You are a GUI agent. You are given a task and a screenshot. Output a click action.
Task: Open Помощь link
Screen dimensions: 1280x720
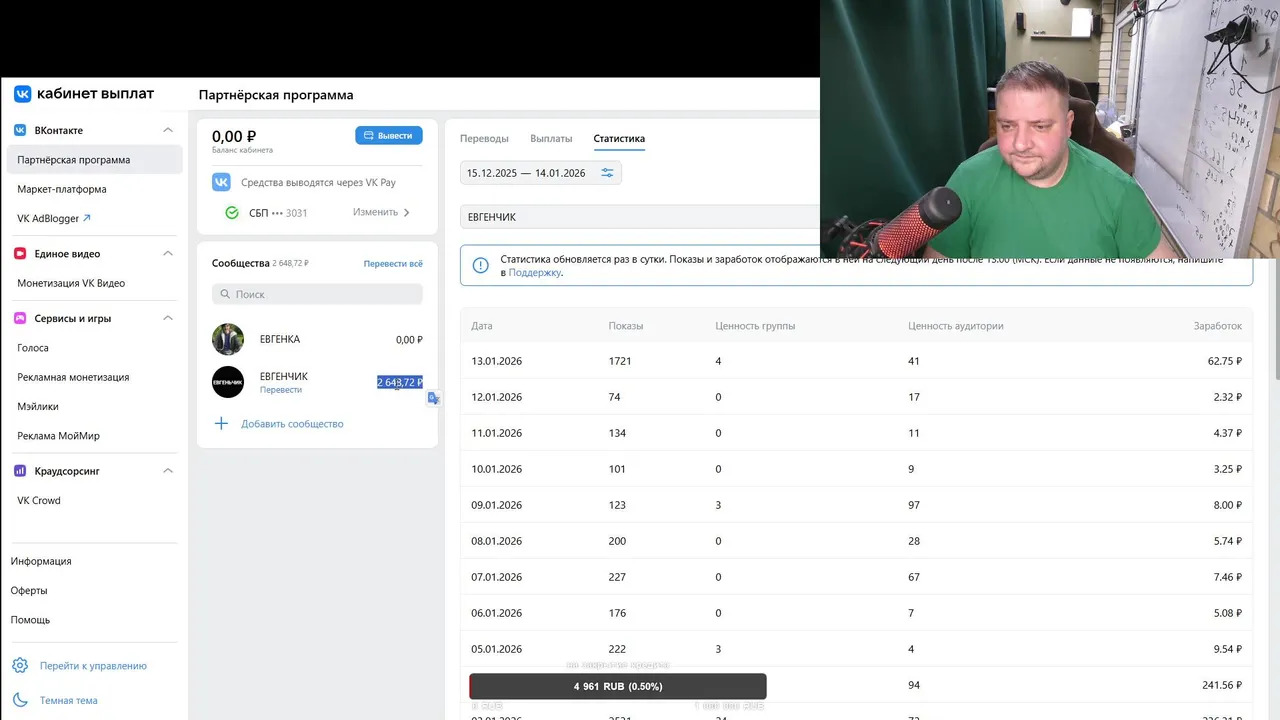31,620
